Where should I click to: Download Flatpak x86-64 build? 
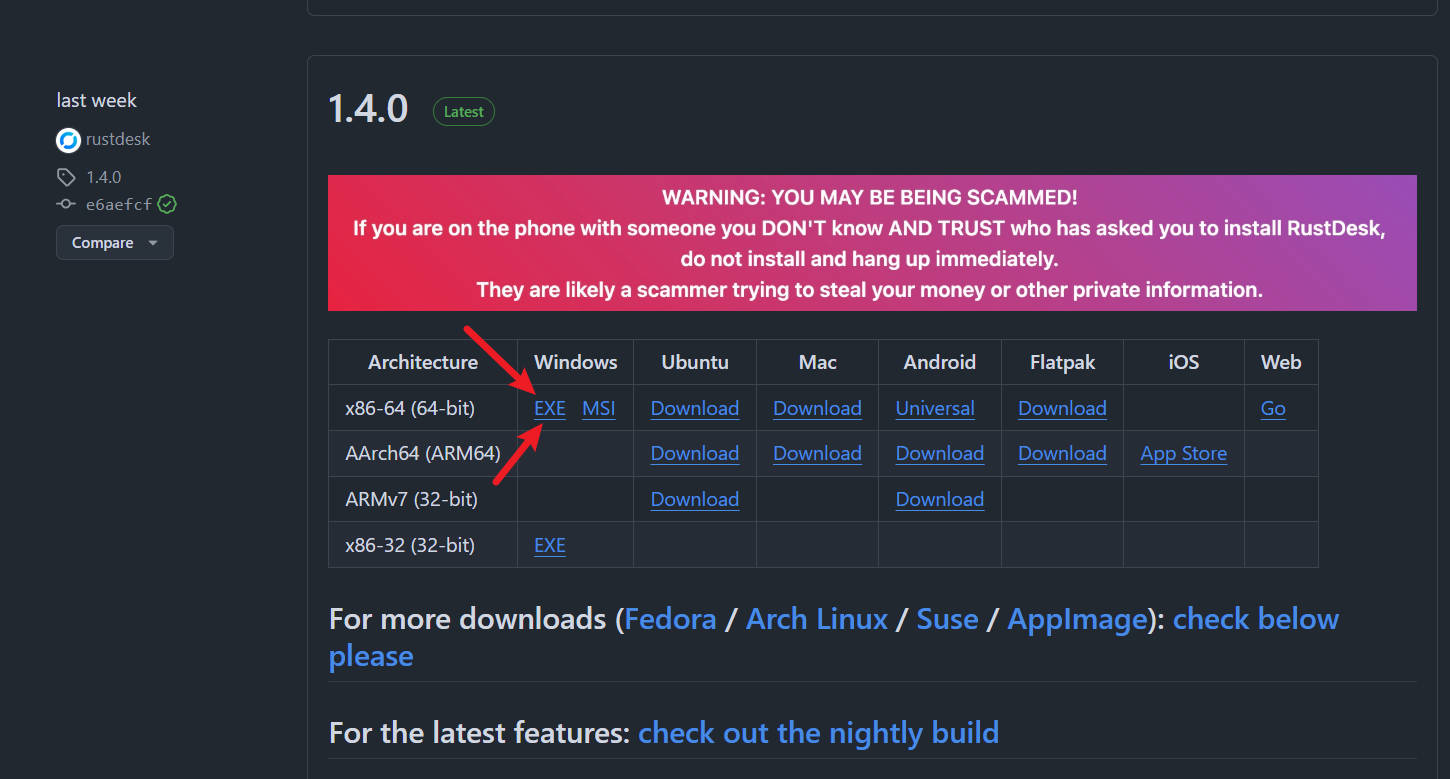pos(1062,408)
